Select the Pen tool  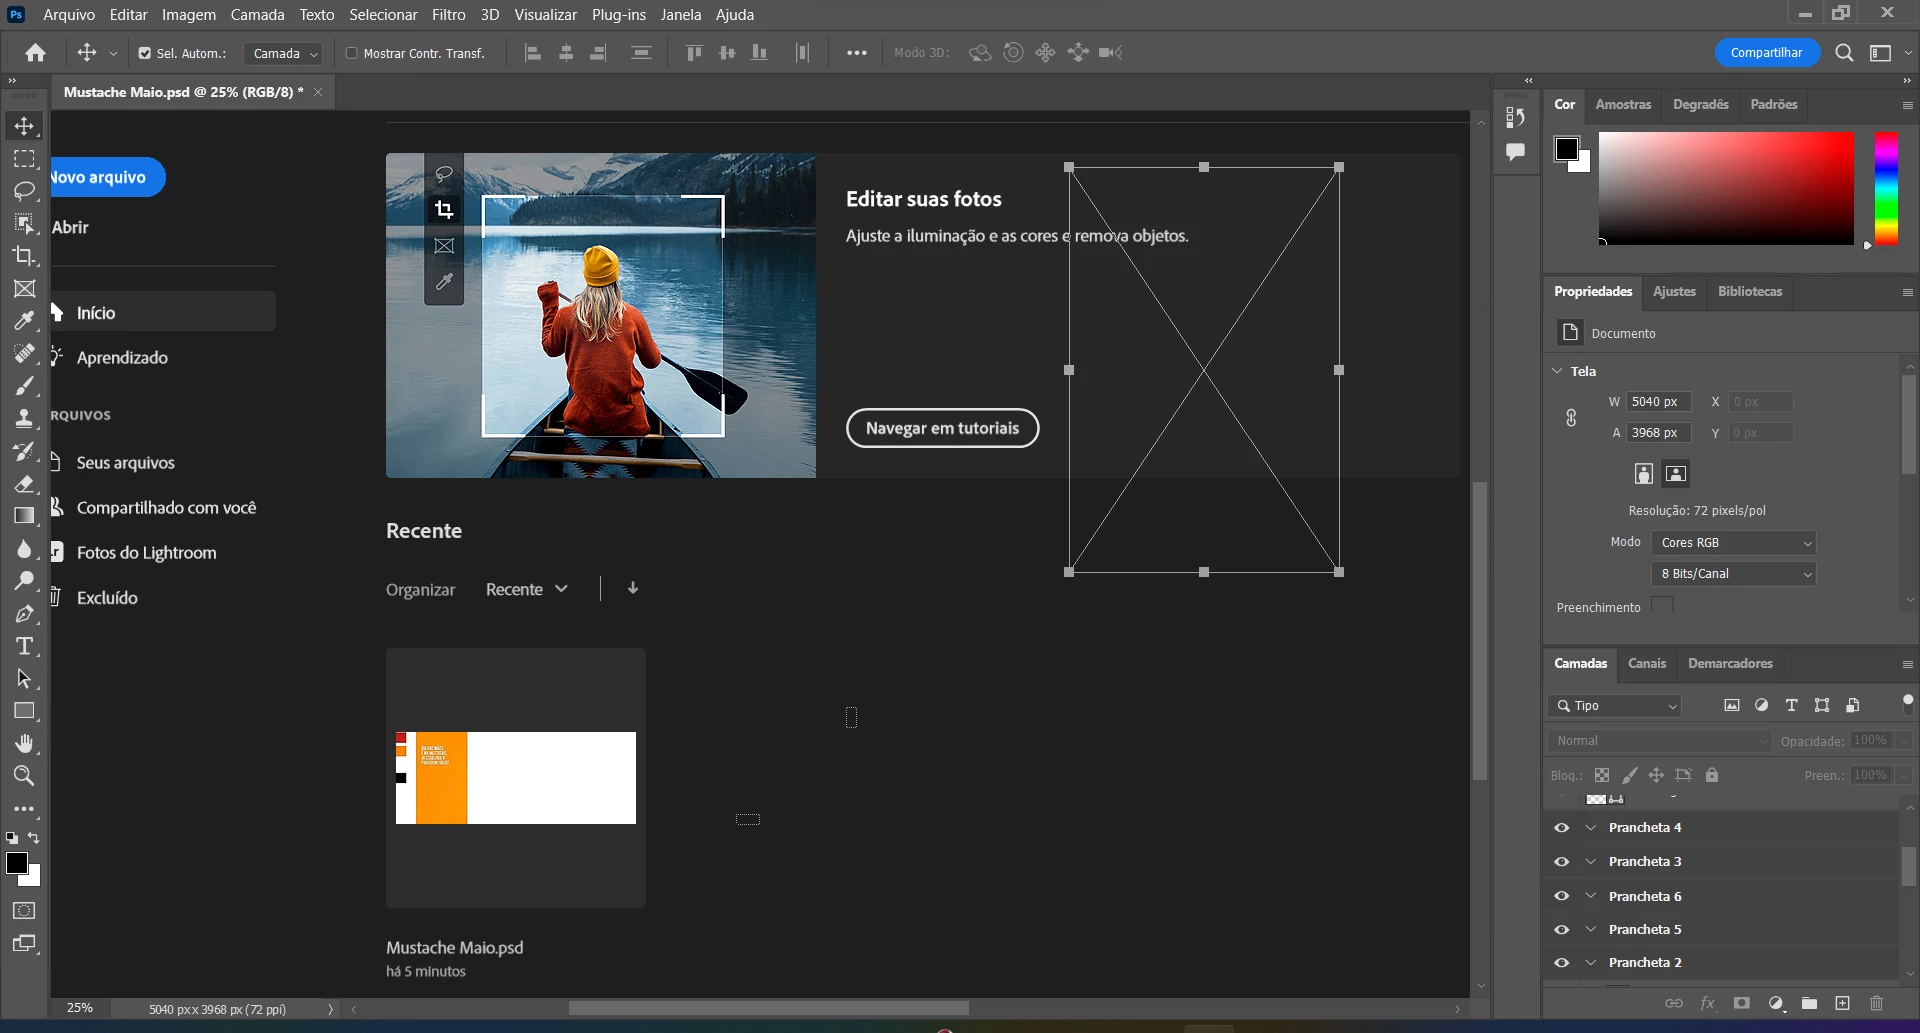pyautogui.click(x=24, y=614)
